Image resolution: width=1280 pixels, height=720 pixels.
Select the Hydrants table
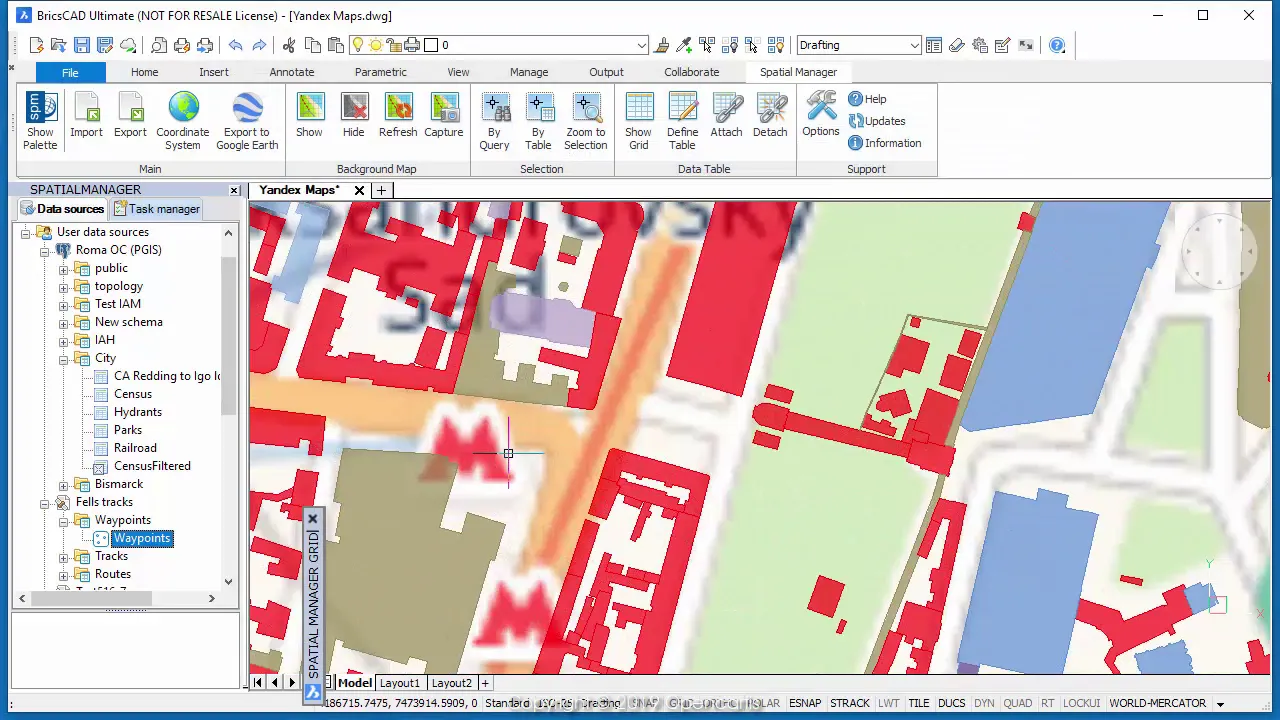pos(138,412)
